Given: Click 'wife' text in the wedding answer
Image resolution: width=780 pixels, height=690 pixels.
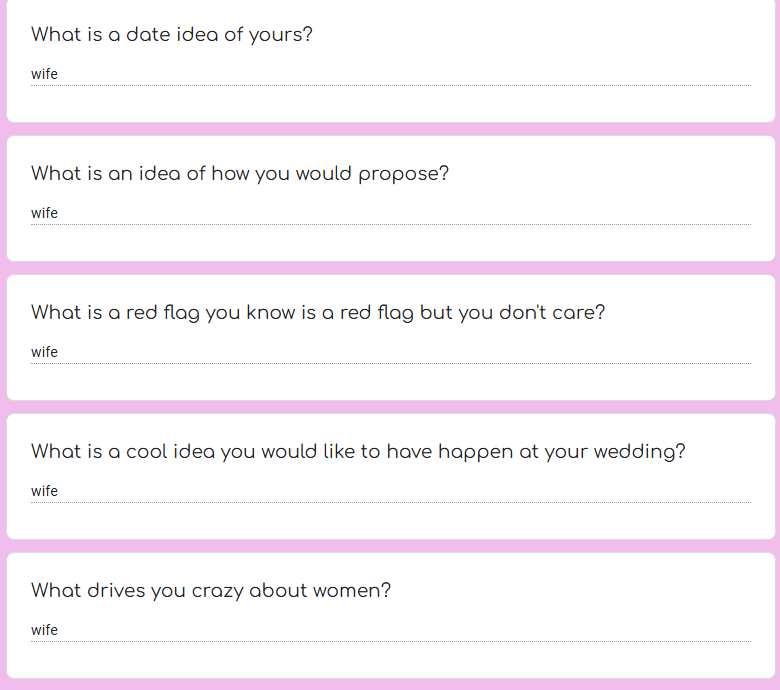Looking at the screenshot, I should coord(44,491).
